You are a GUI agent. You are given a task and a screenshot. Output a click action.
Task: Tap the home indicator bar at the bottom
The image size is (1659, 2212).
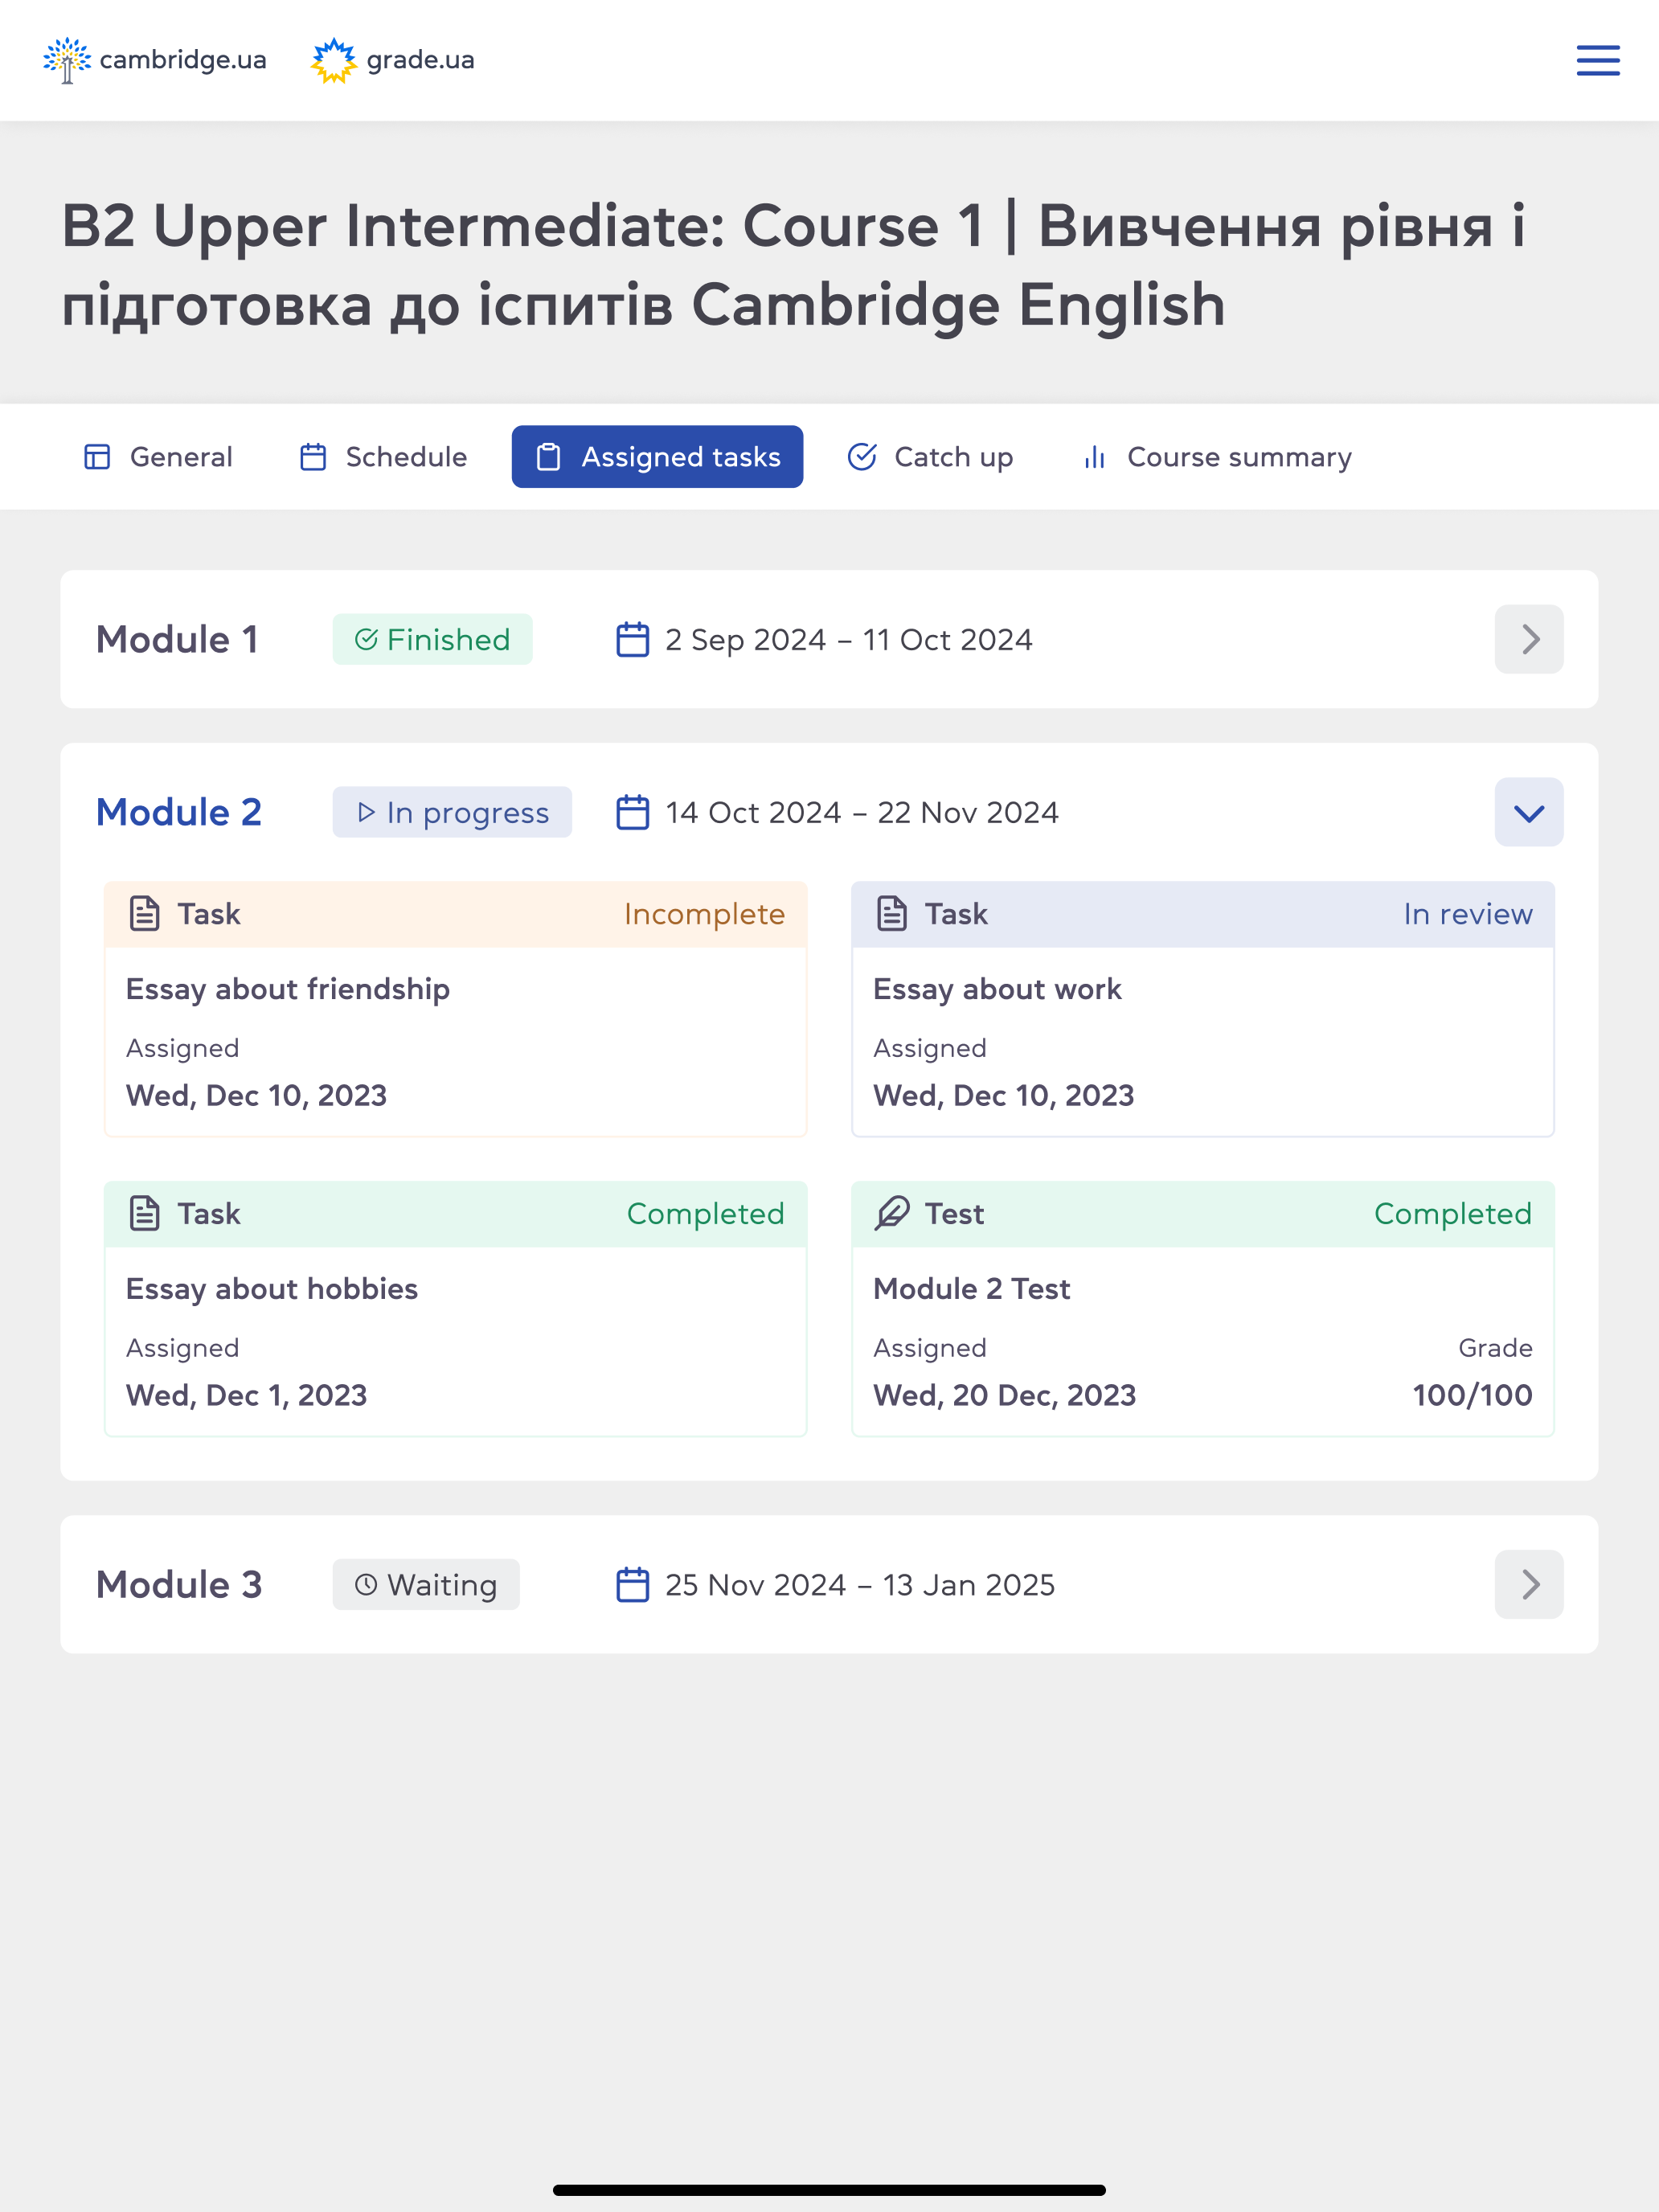(x=829, y=2190)
